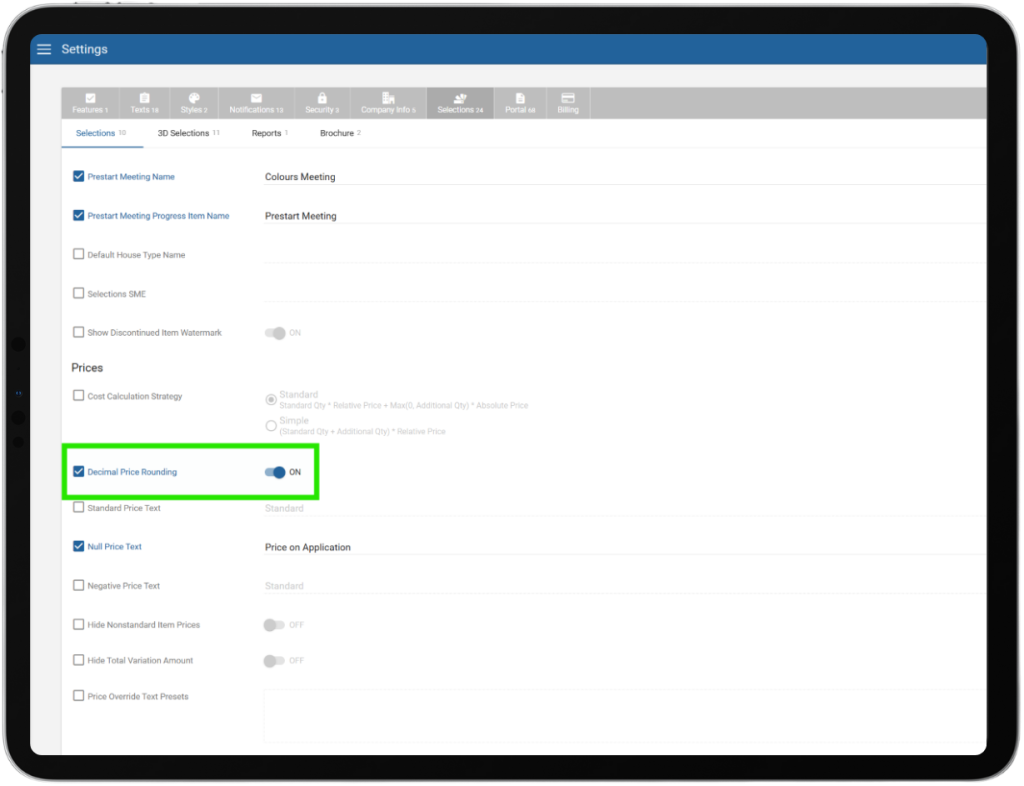This screenshot has width=1024, height=786.
Task: Open the Styles palette tab
Action: (194, 103)
